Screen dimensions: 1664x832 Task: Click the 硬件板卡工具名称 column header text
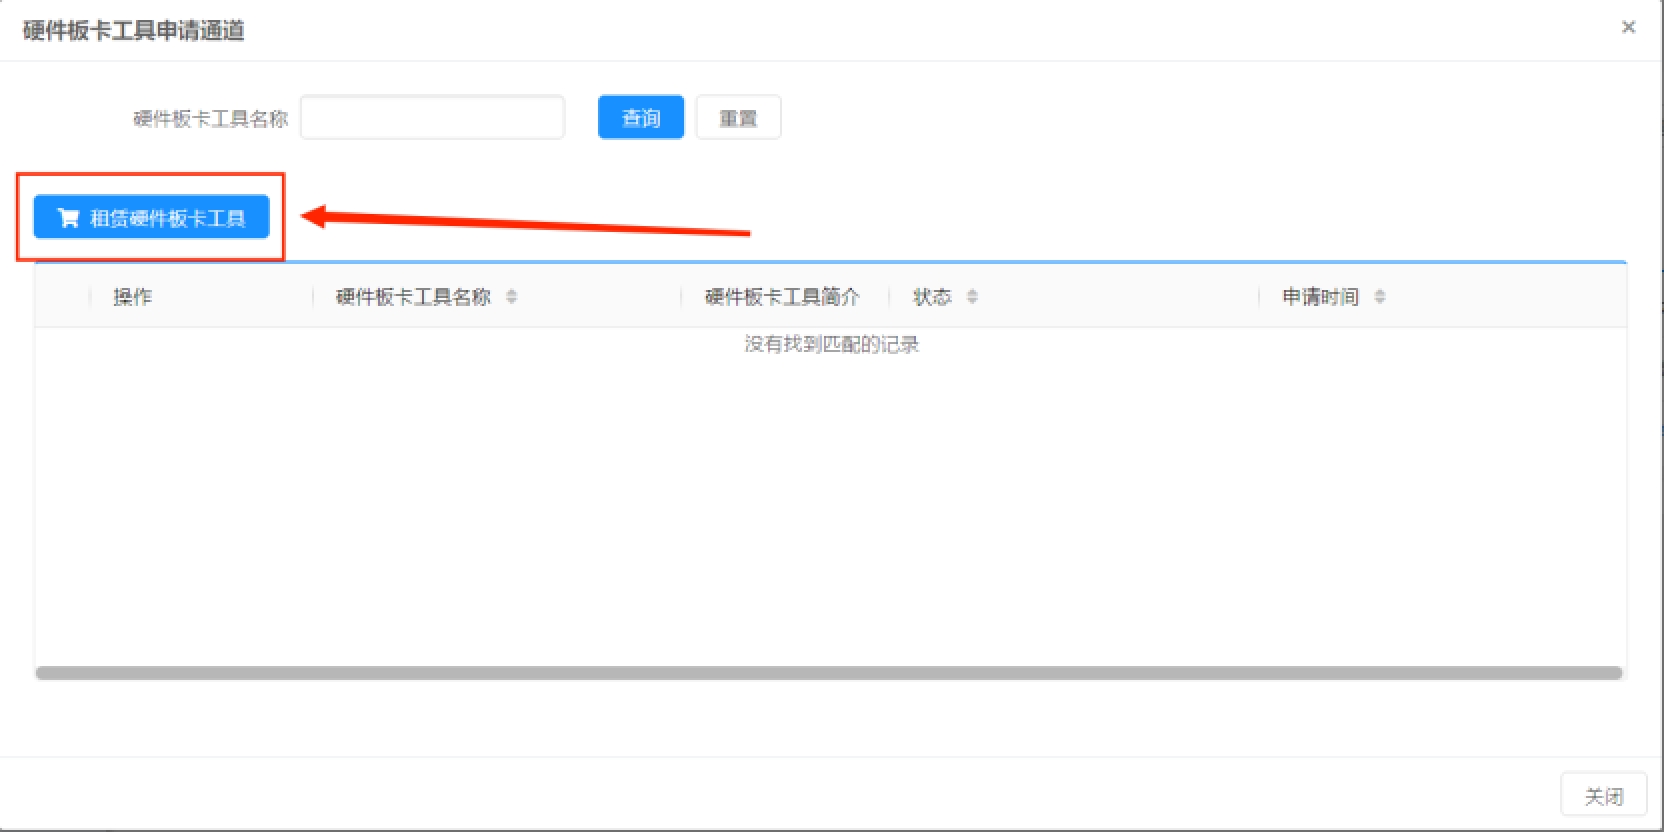tap(413, 297)
